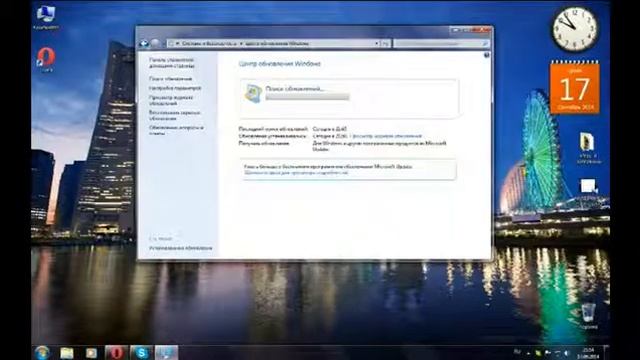The width and height of the screenshot is (640, 360).
Task: Click the orange calendar gadget showing 17
Action: click(575, 87)
